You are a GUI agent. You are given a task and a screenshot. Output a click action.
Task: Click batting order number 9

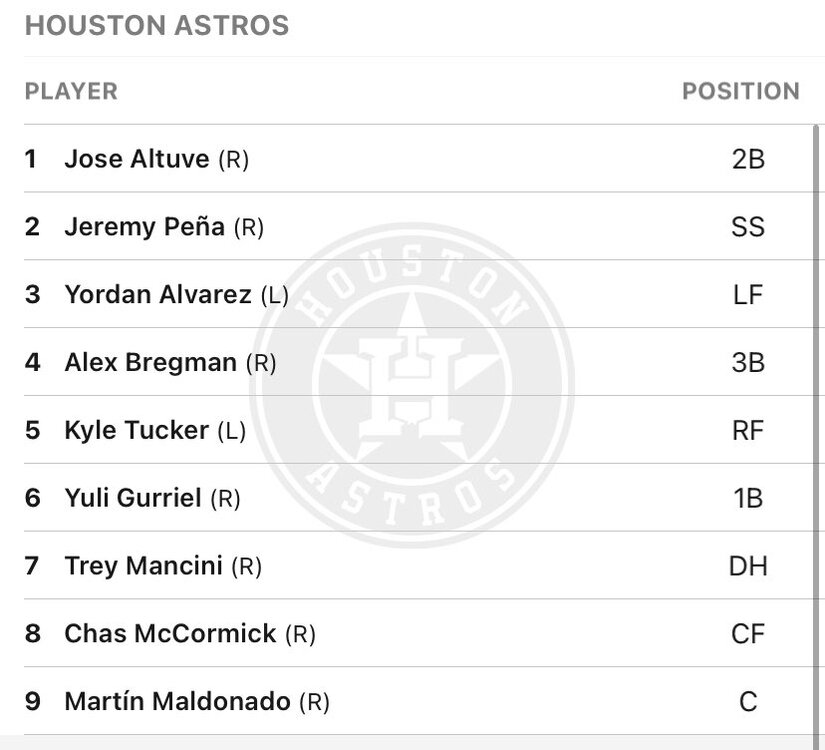tap(33, 702)
